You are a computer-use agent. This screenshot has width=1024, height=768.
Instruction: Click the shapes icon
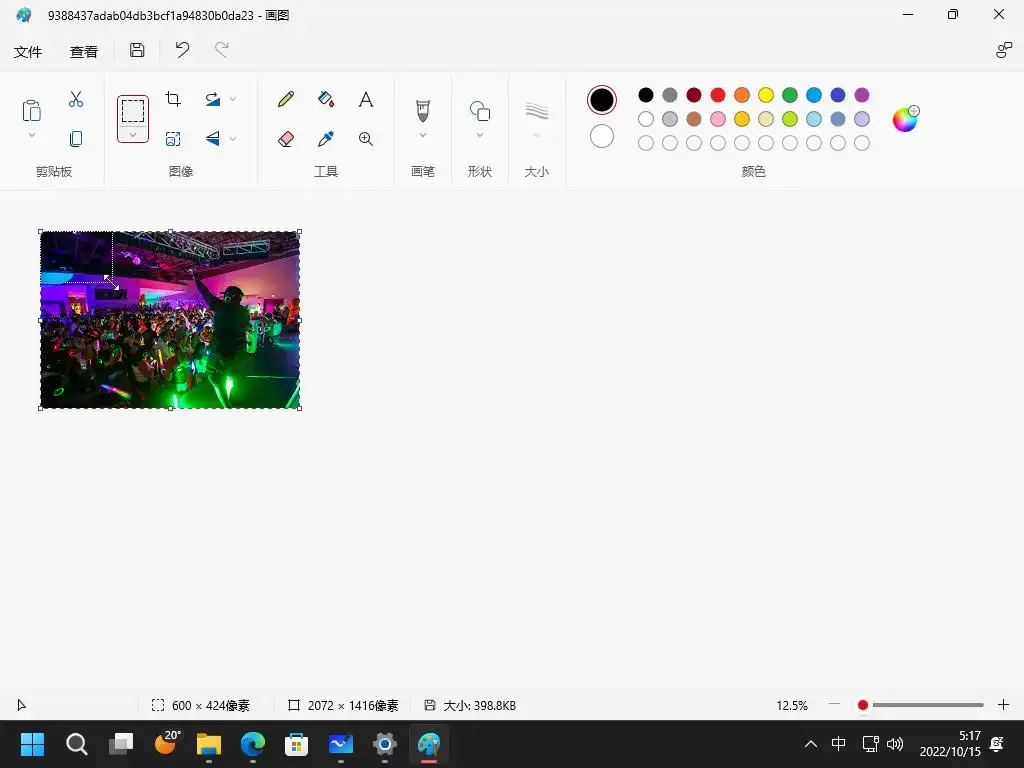pos(480,111)
